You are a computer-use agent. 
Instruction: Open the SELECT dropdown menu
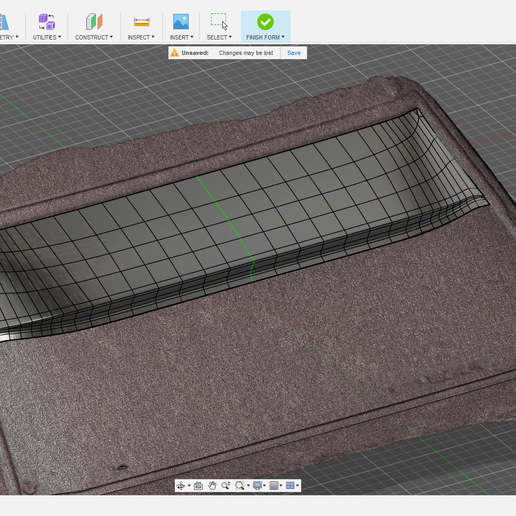coord(219,37)
